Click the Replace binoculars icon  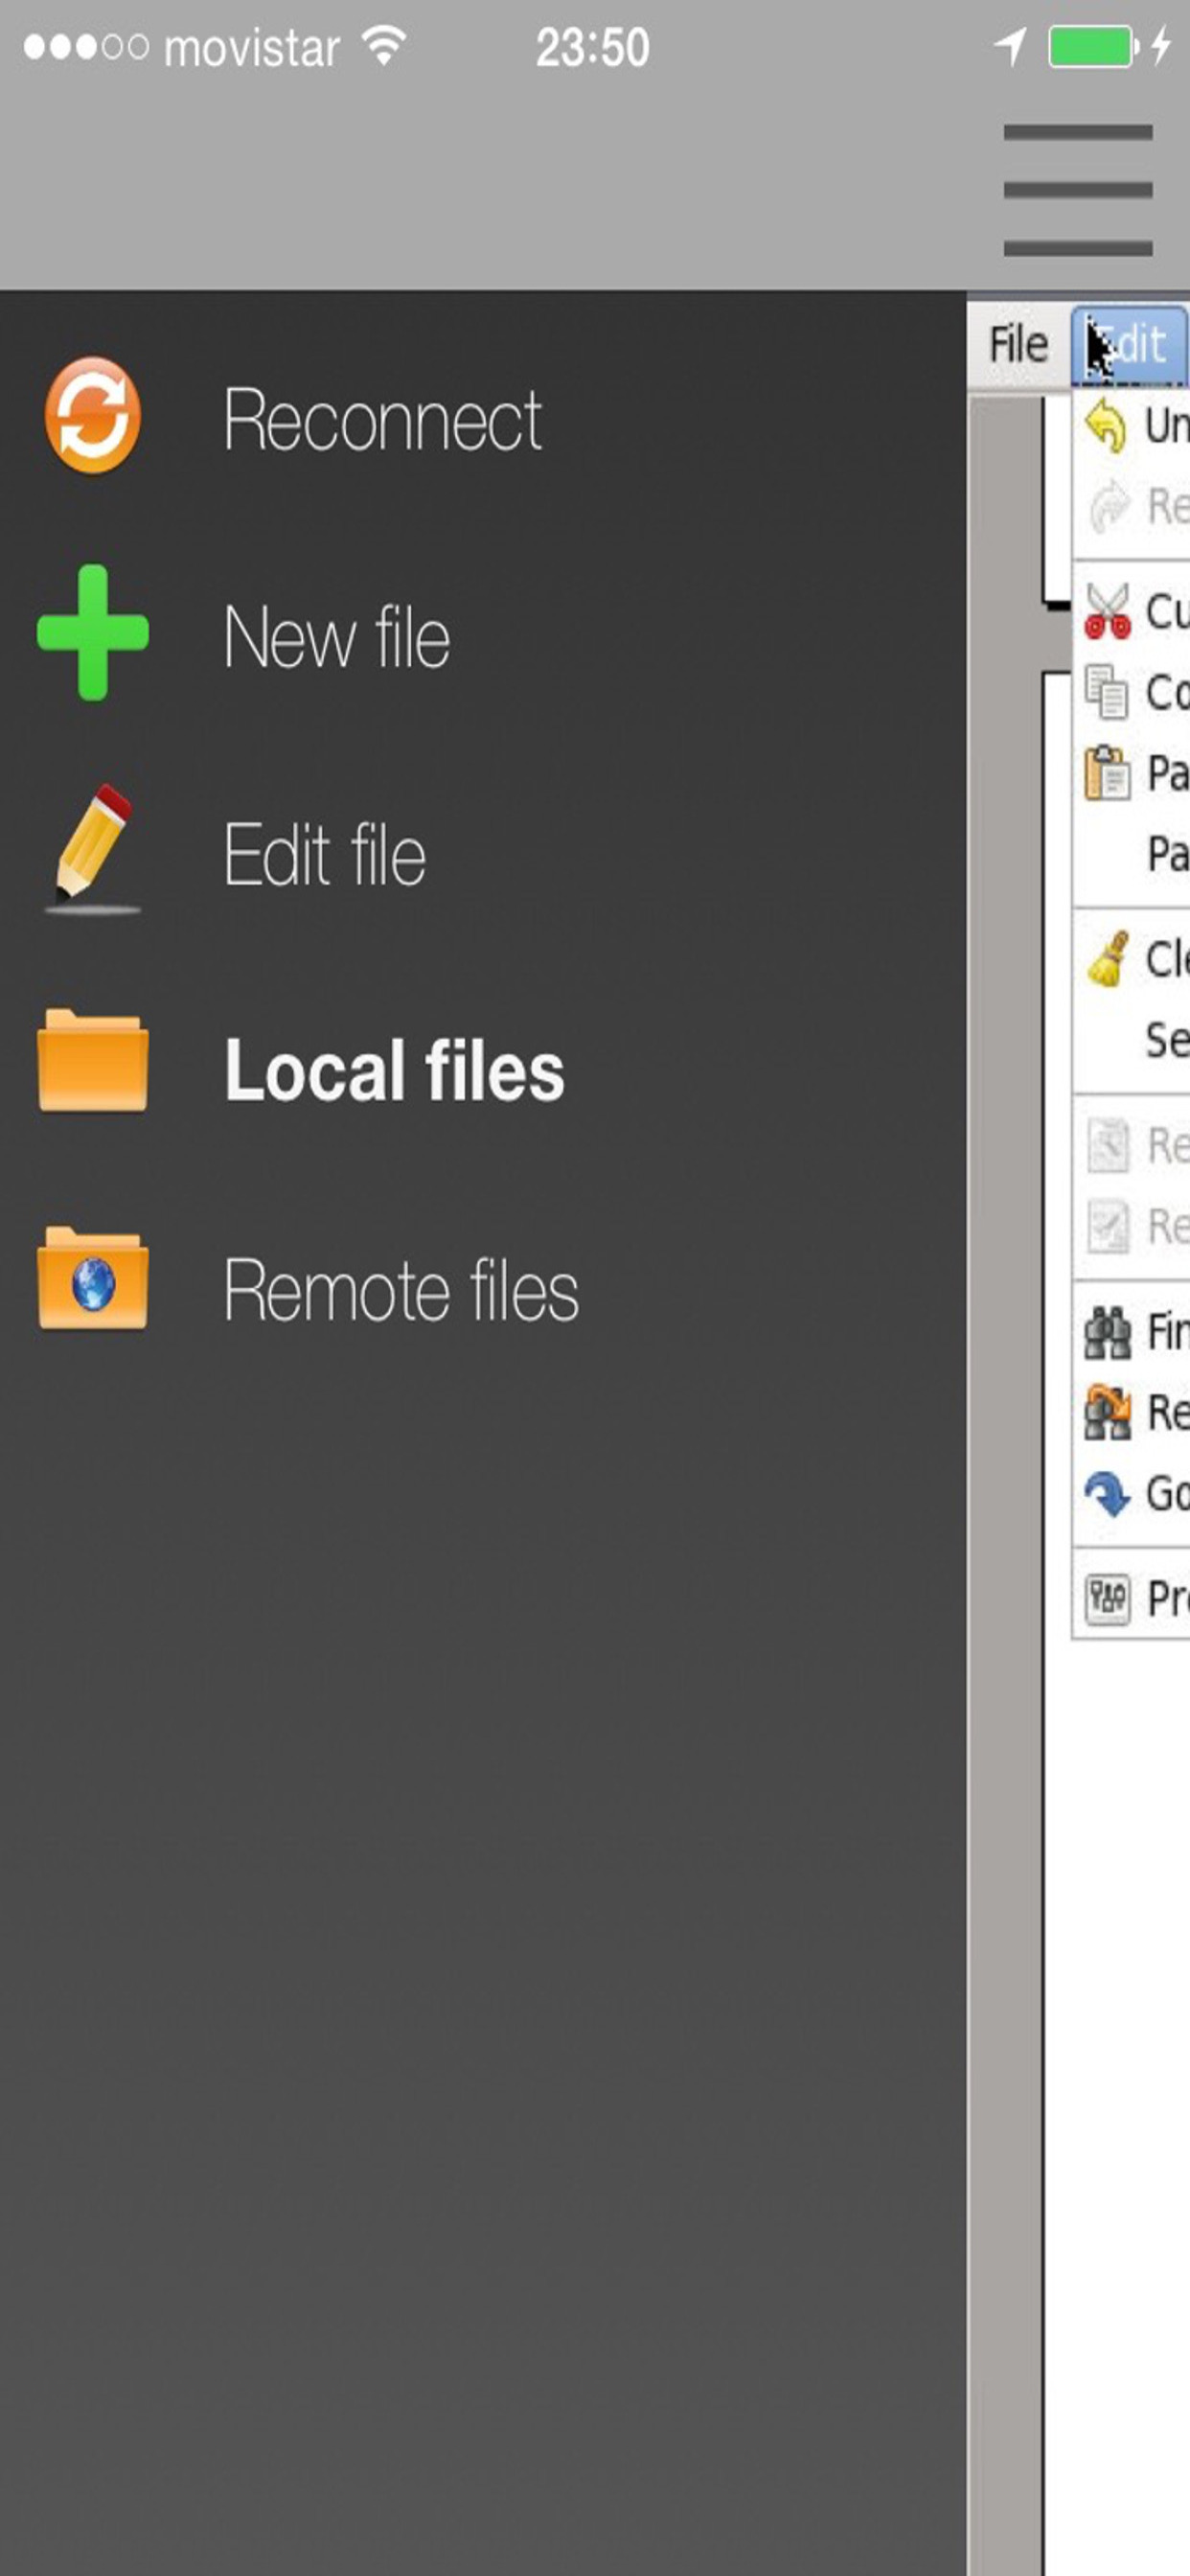(x=1107, y=1412)
